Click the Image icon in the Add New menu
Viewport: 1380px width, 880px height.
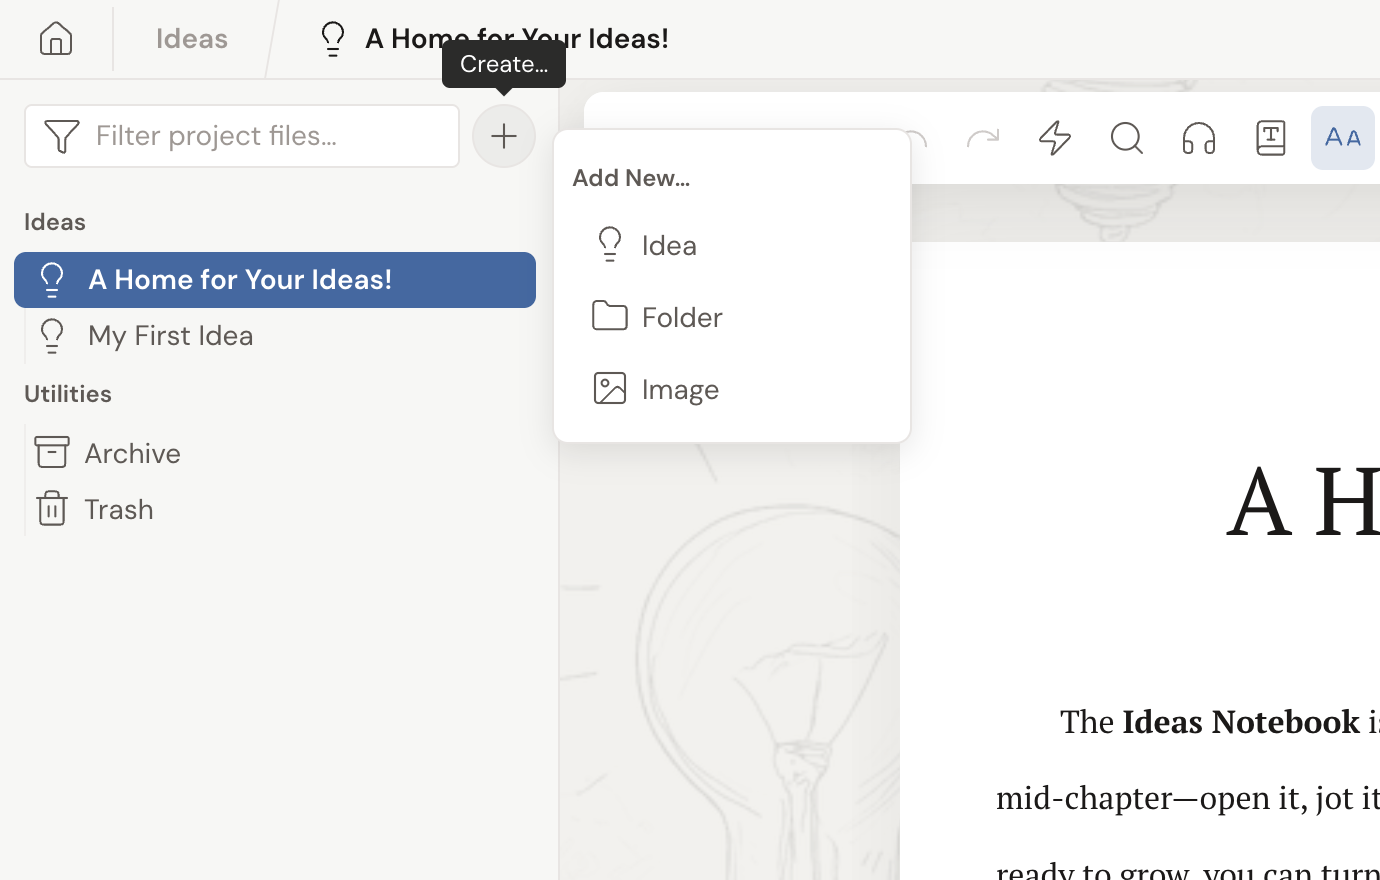pyautogui.click(x=610, y=388)
